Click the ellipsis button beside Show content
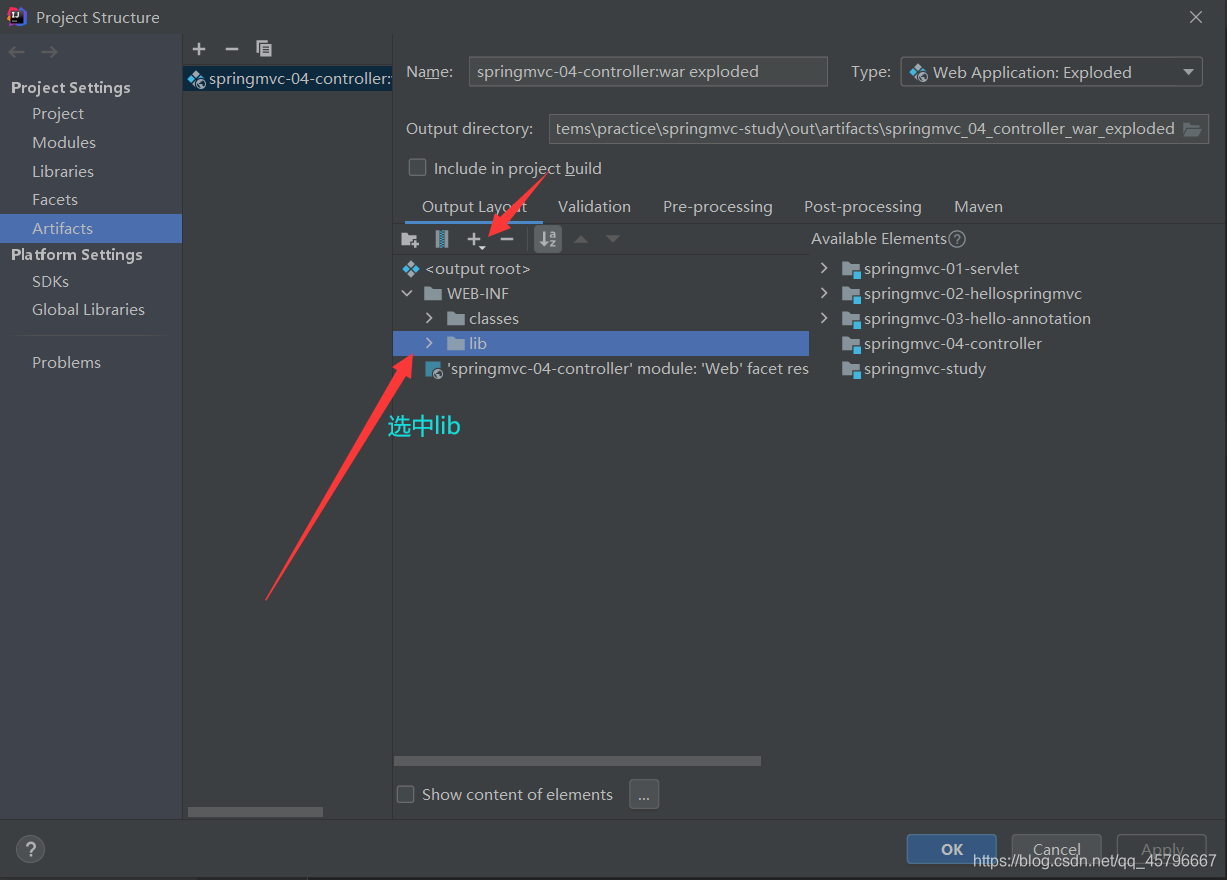Viewport: 1227px width, 880px height. tap(644, 794)
